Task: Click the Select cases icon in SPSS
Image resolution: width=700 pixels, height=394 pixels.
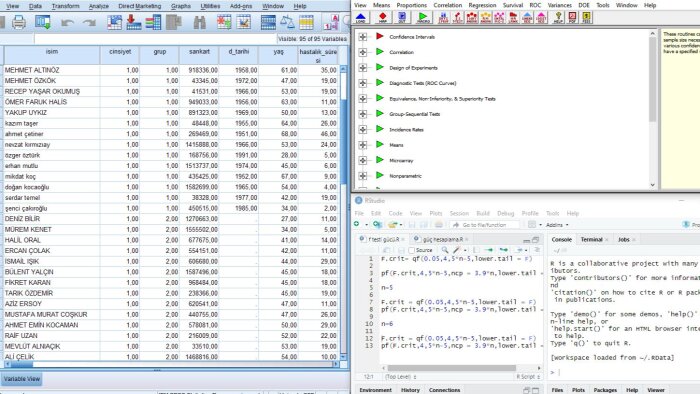Action: tap(306, 22)
